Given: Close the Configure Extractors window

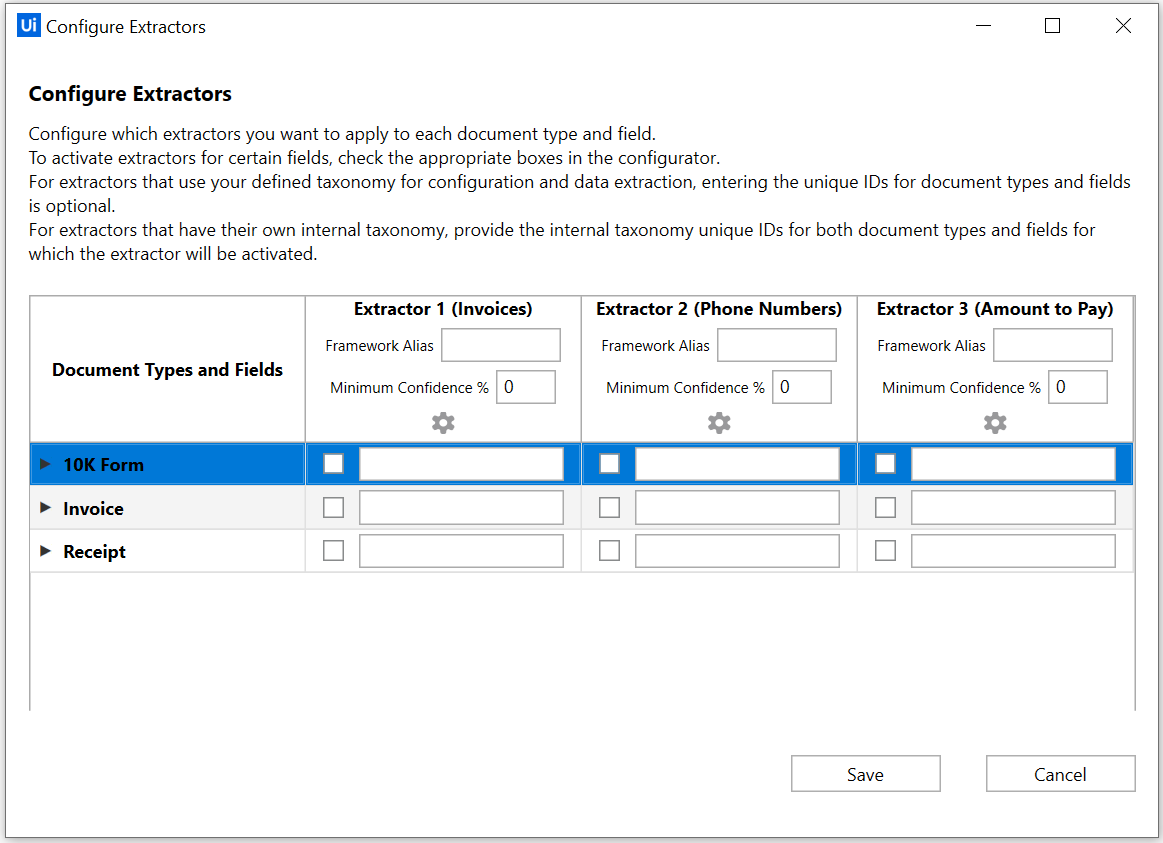Looking at the screenshot, I should pos(1123,27).
